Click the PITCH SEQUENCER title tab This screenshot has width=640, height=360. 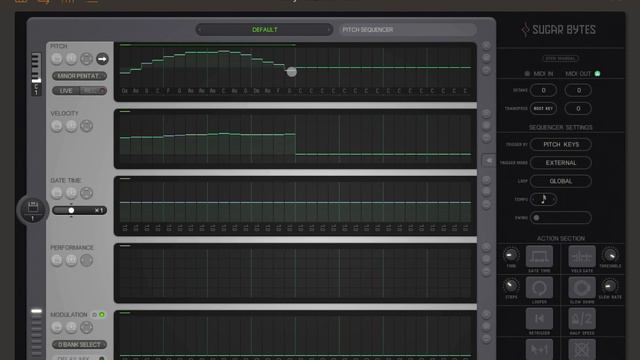pyautogui.click(x=407, y=30)
